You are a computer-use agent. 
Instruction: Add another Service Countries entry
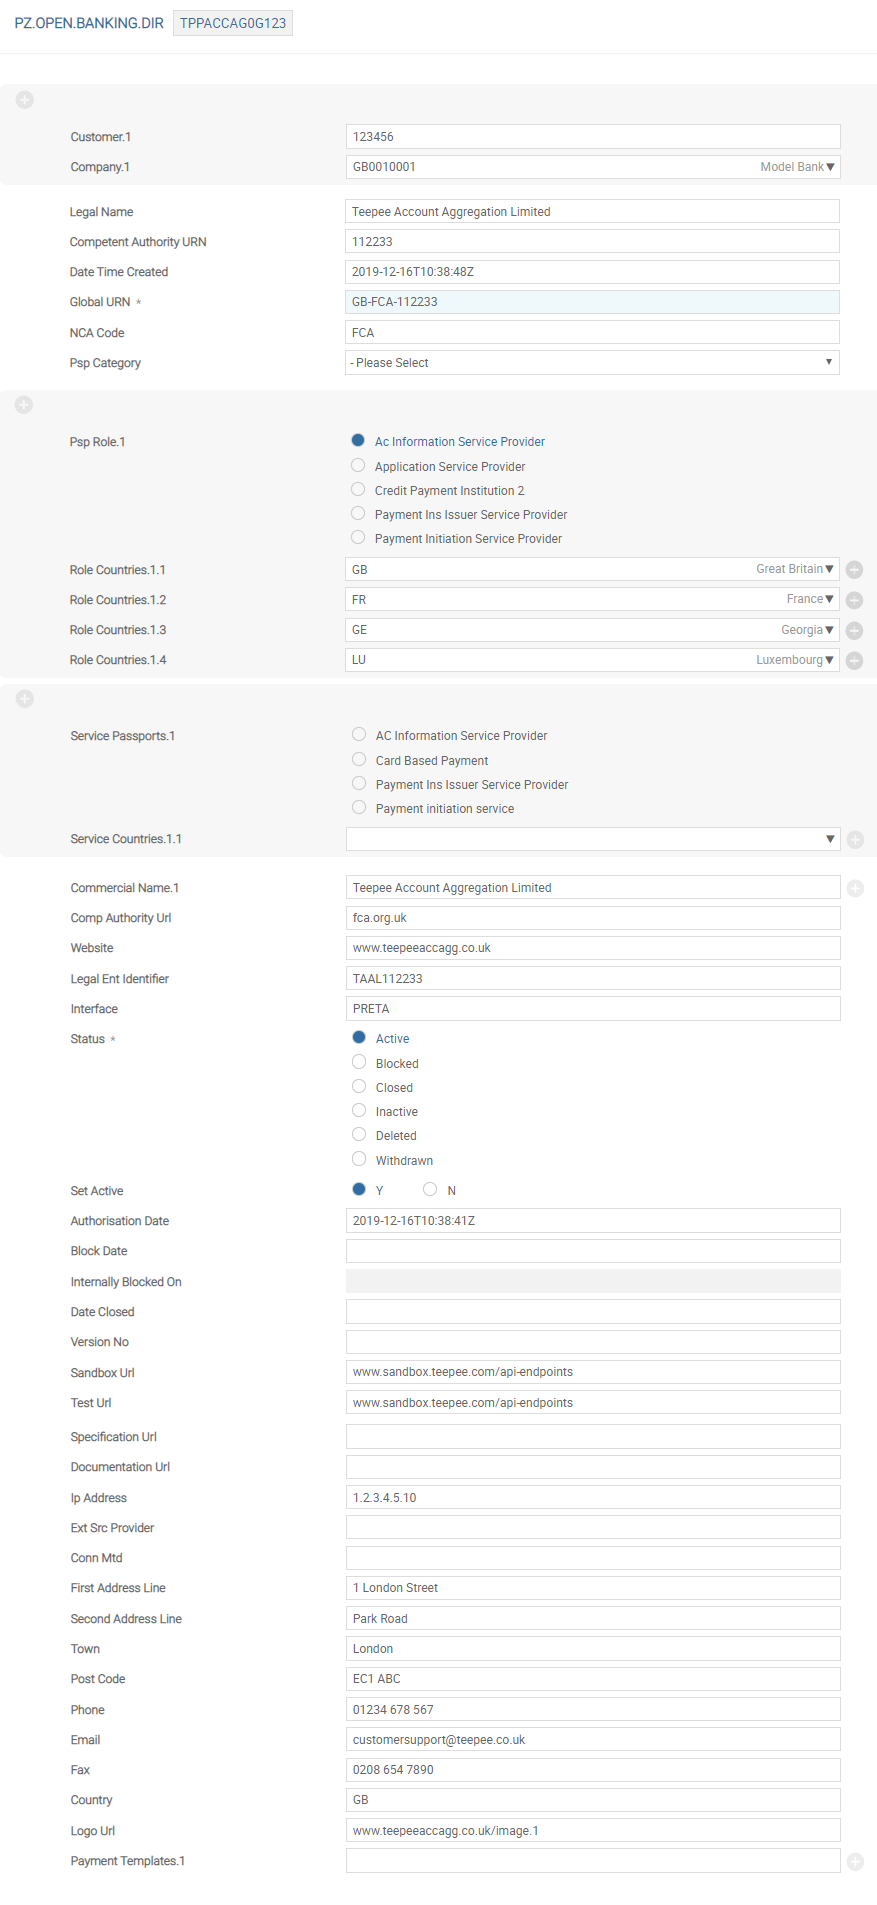click(855, 840)
